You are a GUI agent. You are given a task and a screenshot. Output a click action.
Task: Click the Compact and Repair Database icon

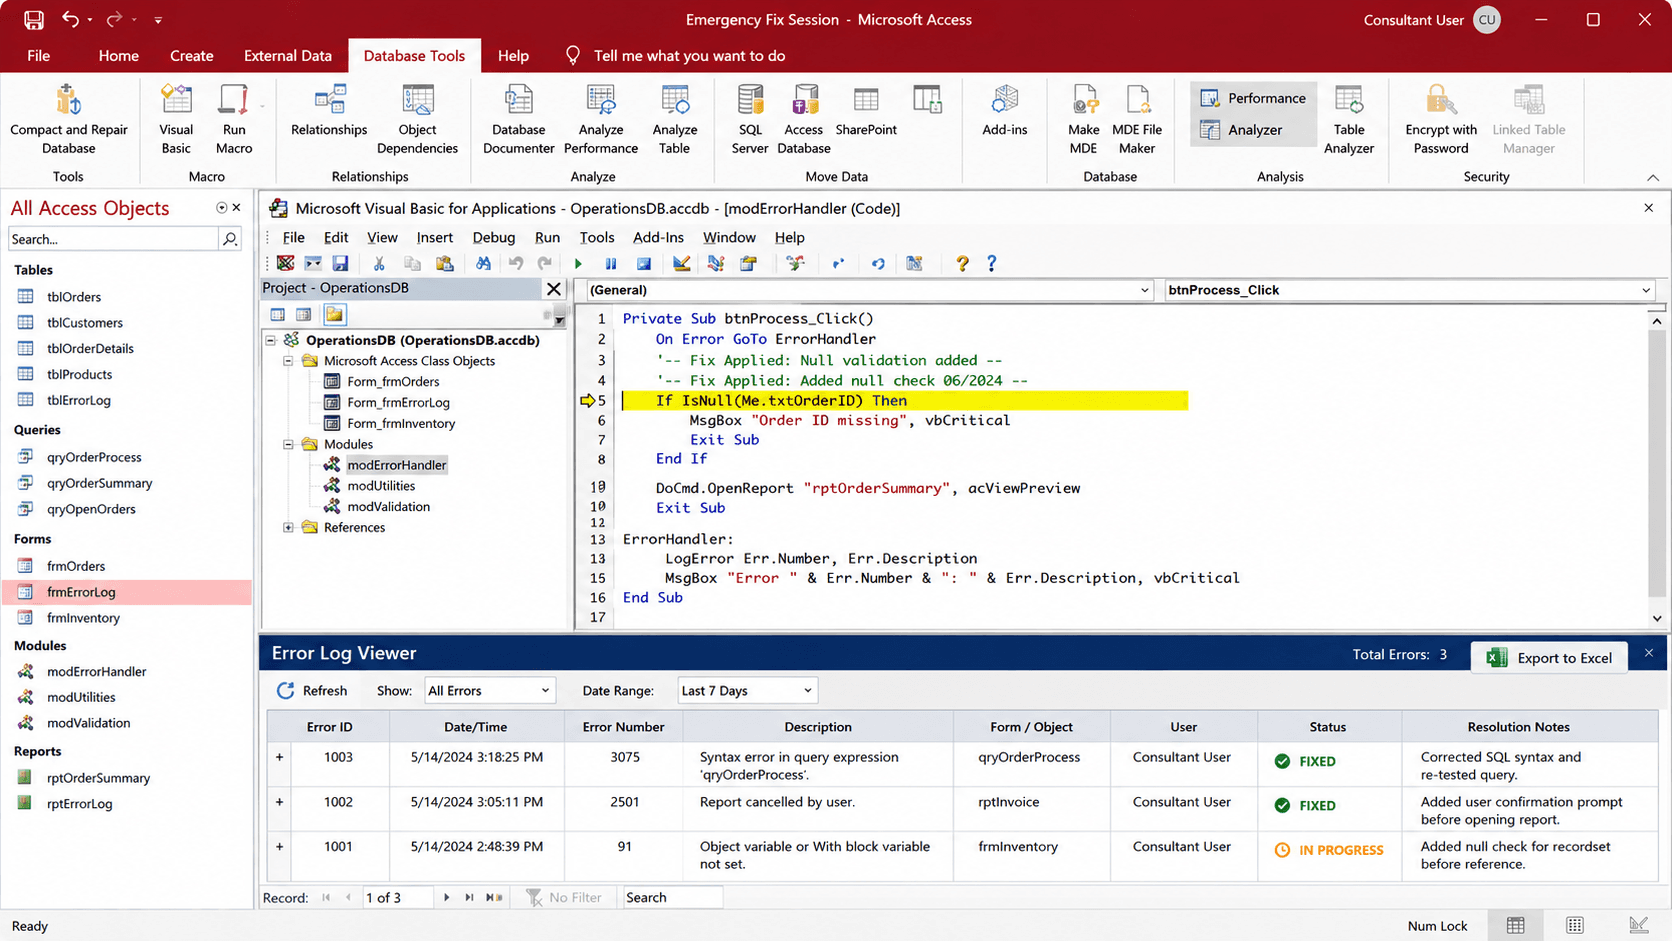click(68, 100)
